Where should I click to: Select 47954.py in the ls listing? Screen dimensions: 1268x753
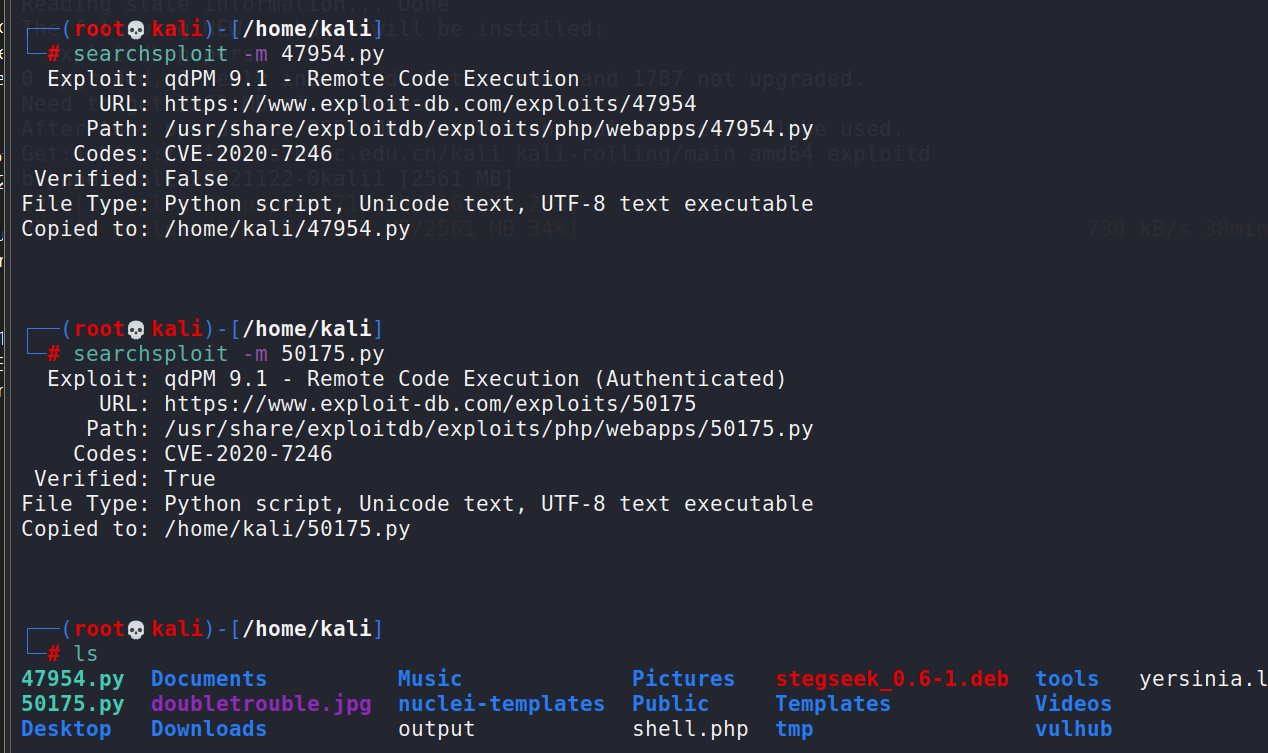click(73, 679)
